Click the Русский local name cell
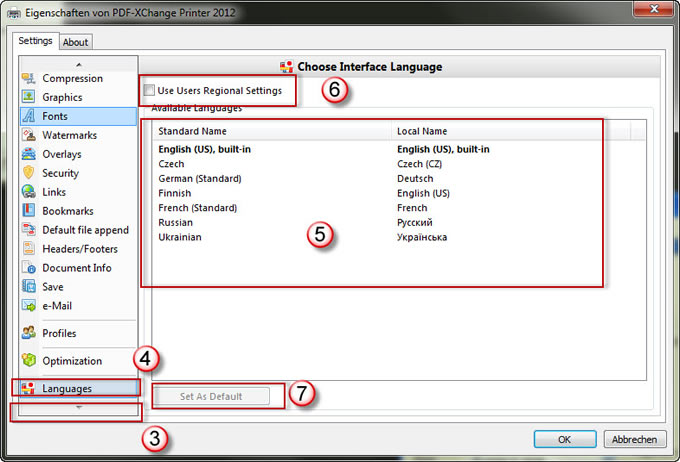Viewport: 680px width, 462px height. (415, 223)
